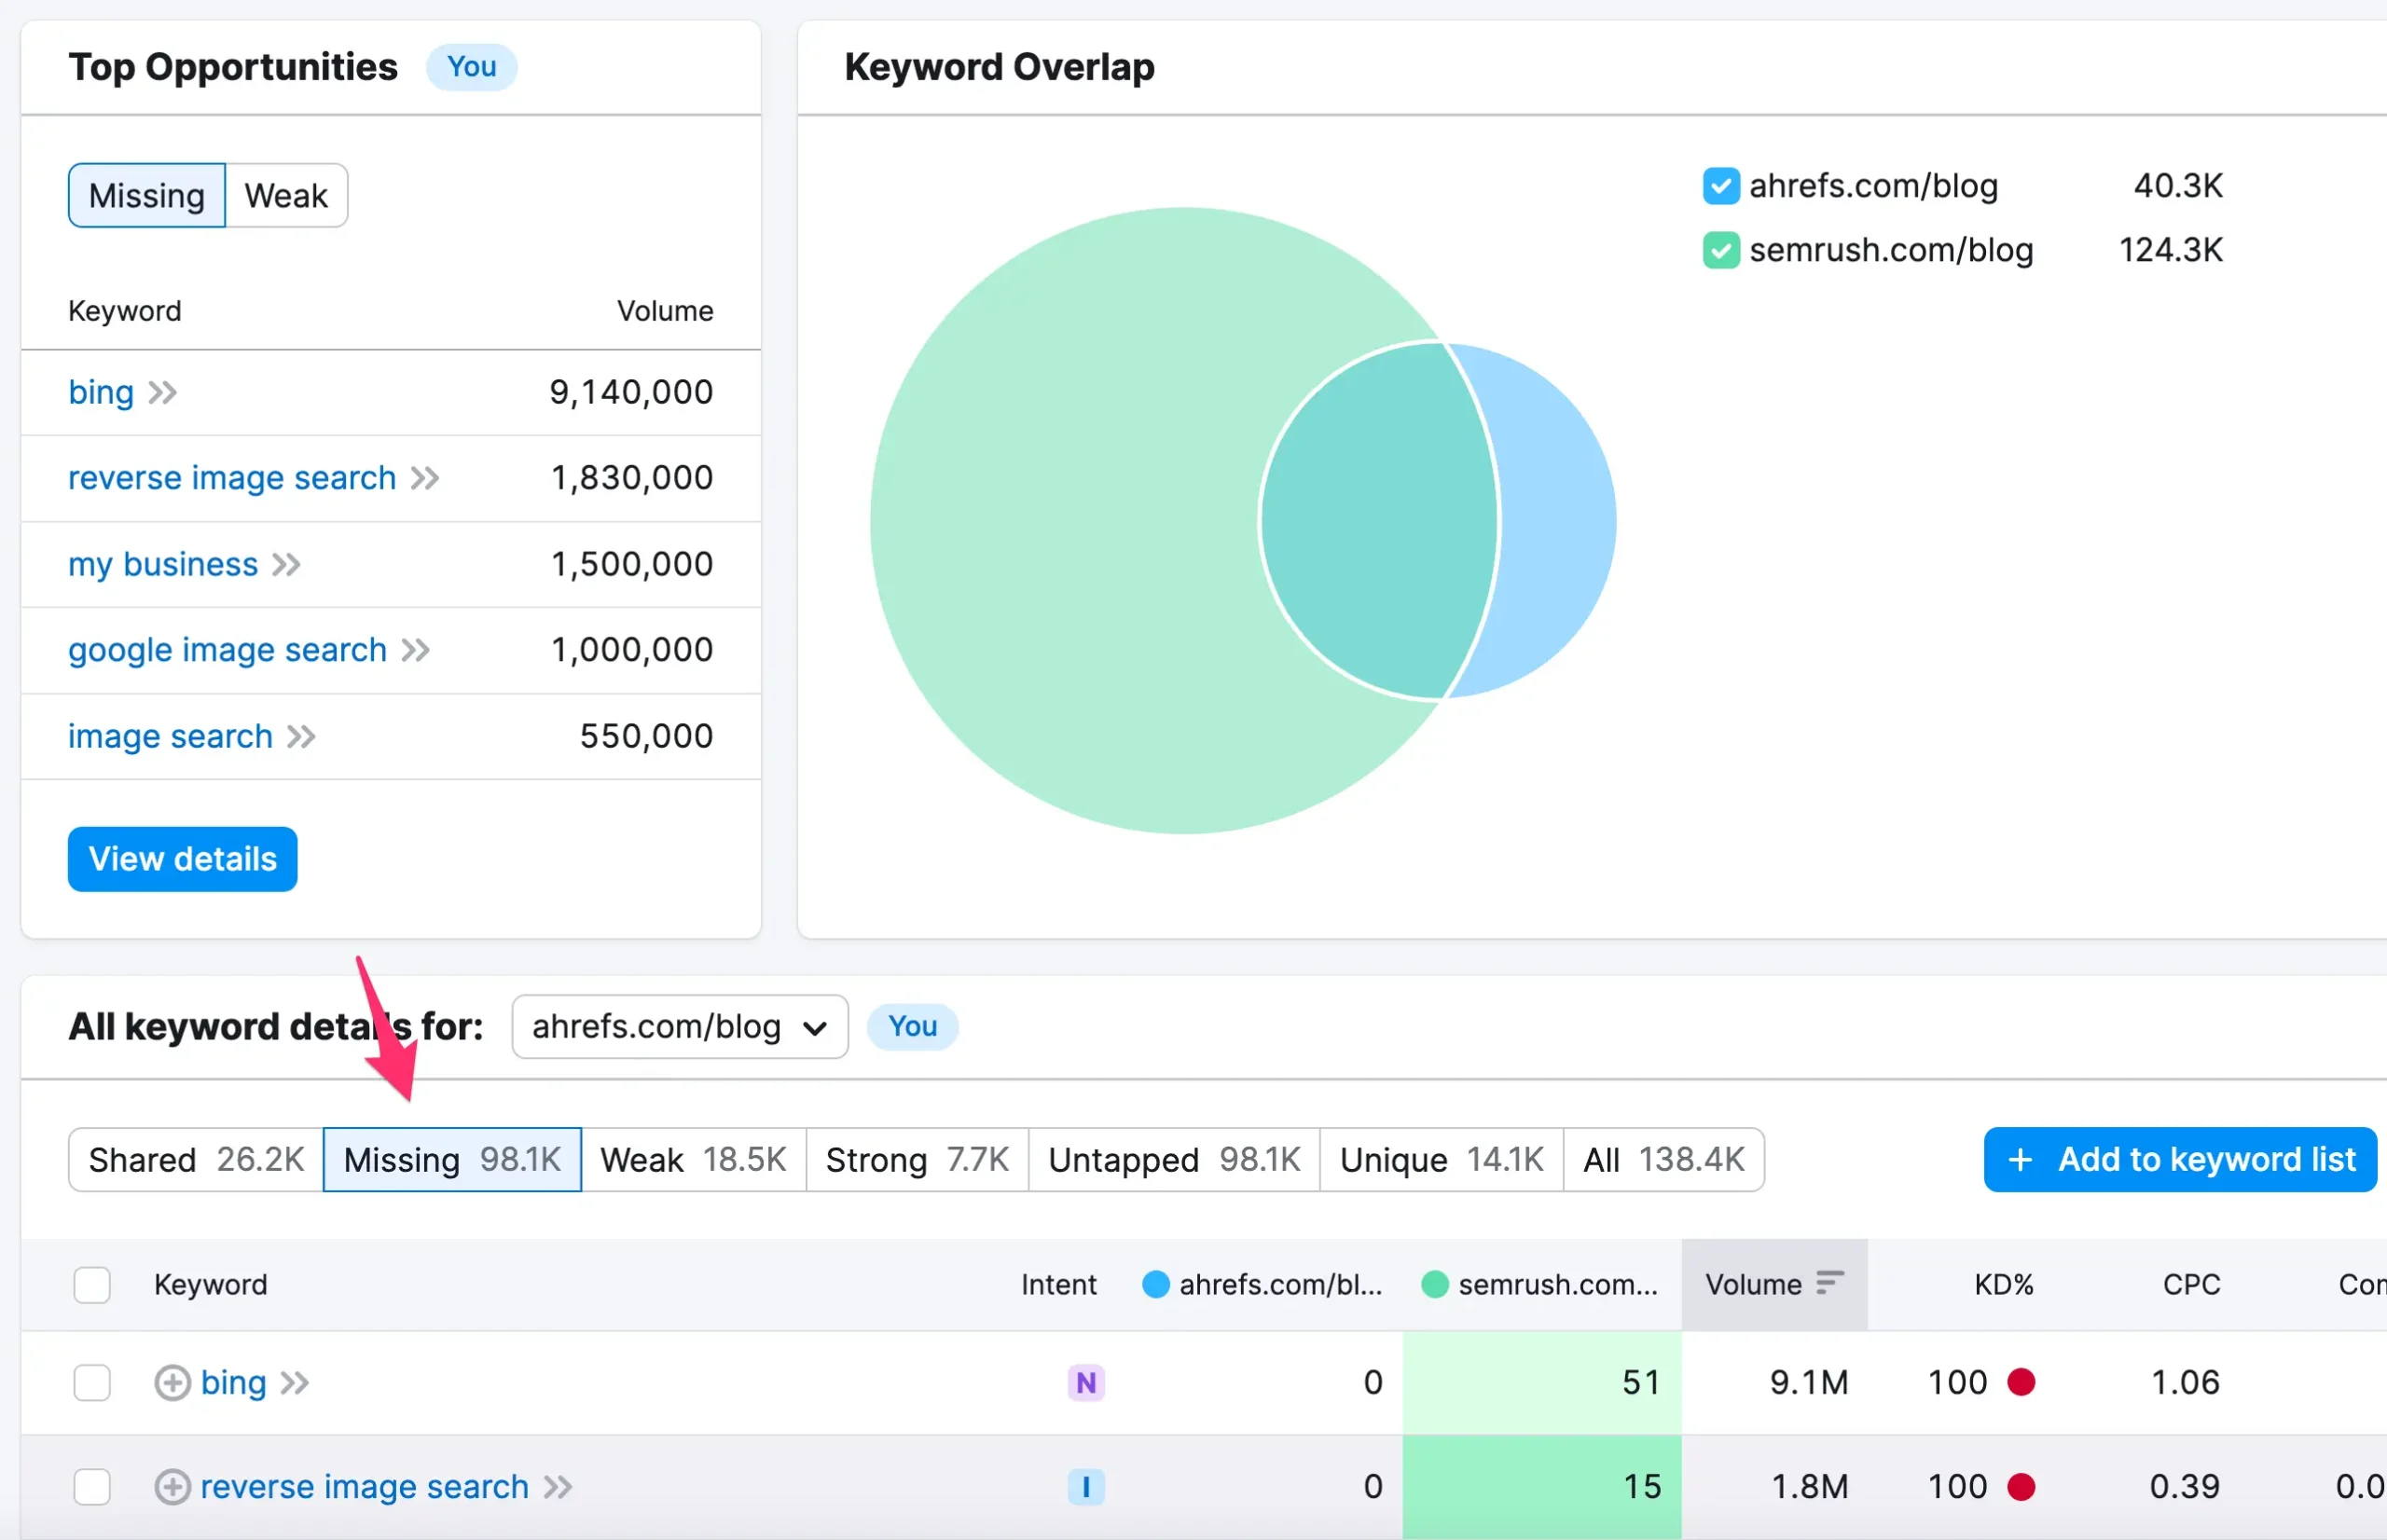Expand bing keyword details via table row chevrons

tap(295, 1383)
